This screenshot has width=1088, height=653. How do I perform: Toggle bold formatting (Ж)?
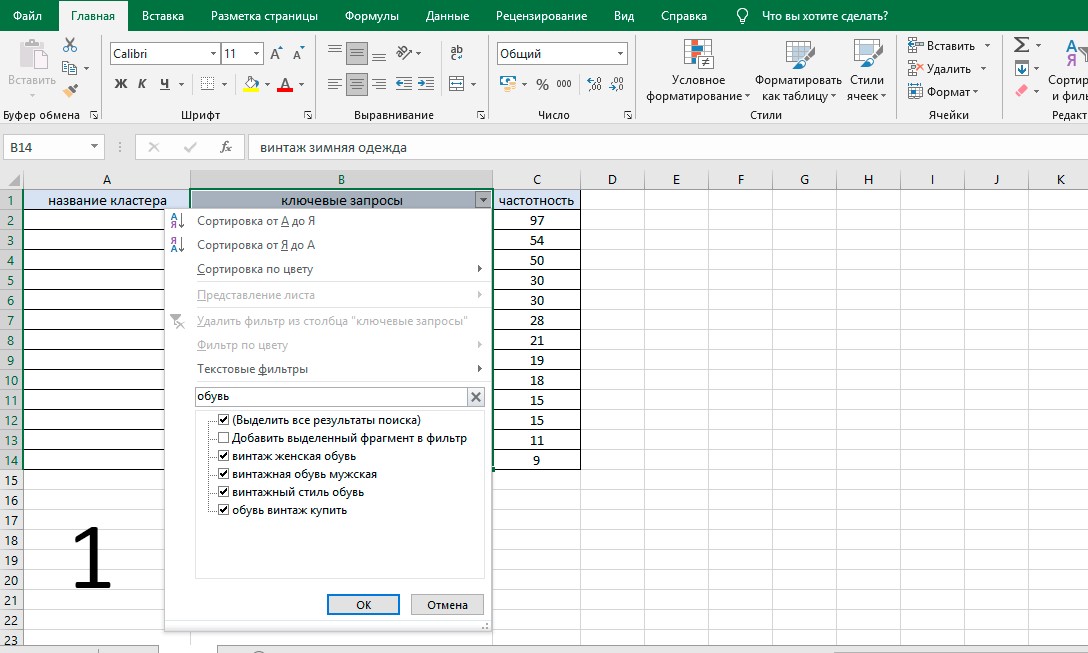click(x=121, y=84)
